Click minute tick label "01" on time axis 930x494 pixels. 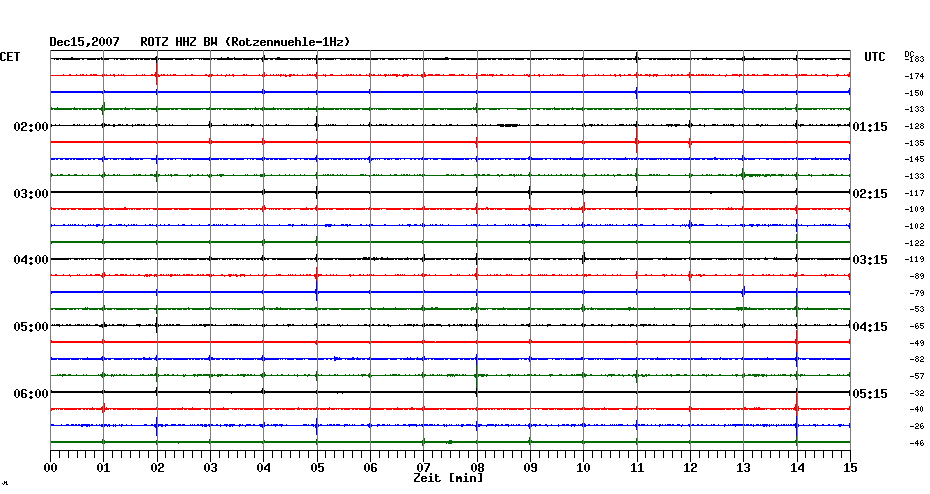coord(104,468)
